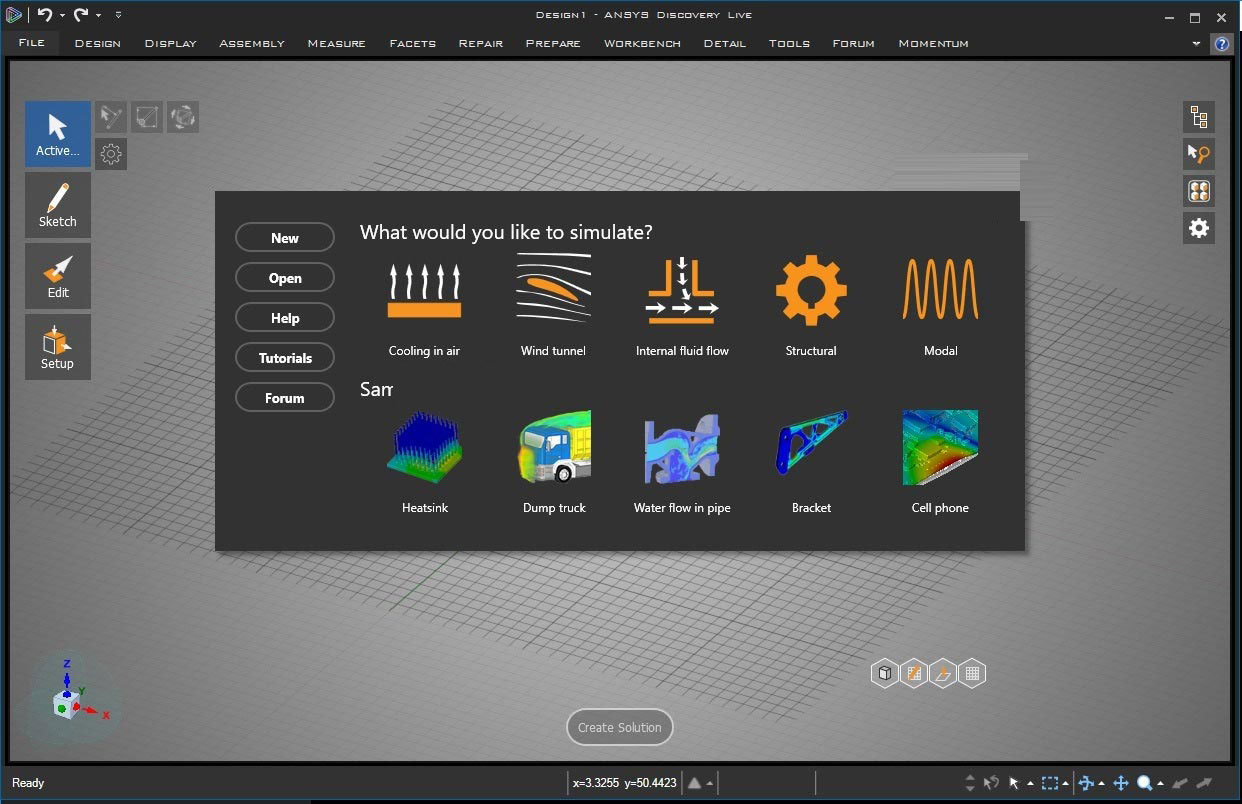Open the Setup tool

click(57, 347)
